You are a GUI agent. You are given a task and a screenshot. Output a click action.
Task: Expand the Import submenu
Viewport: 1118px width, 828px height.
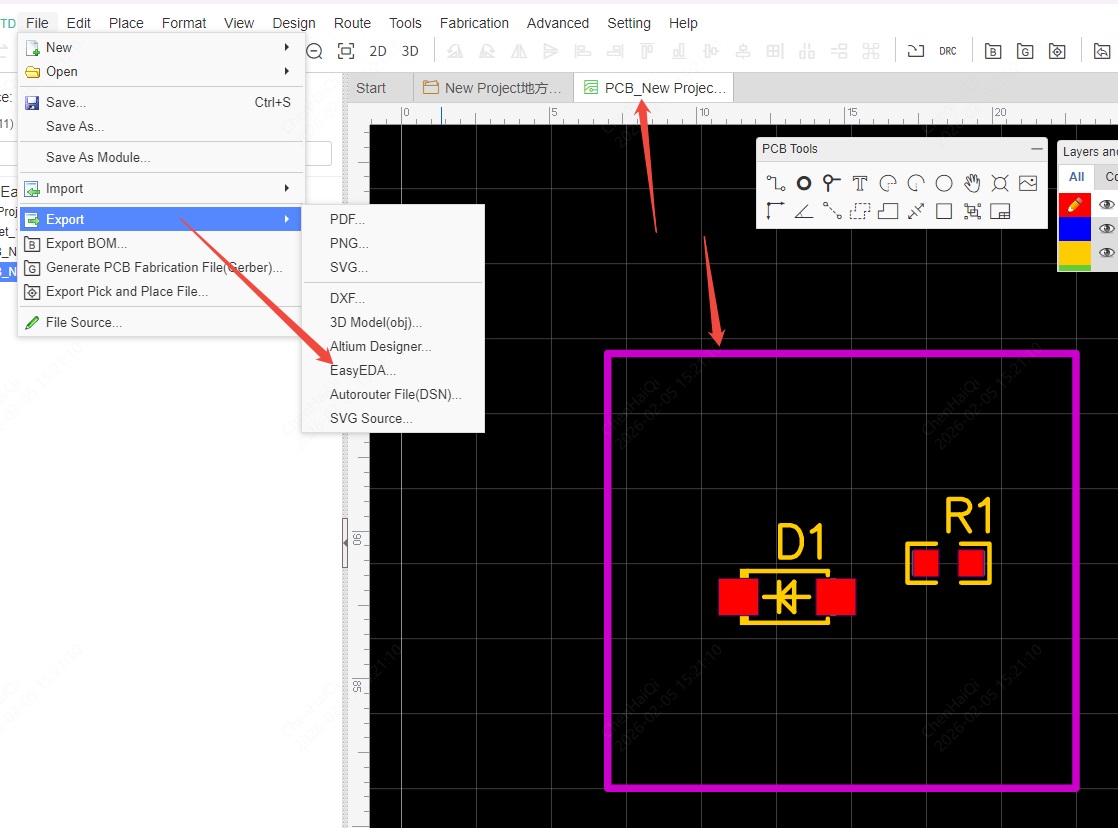287,188
